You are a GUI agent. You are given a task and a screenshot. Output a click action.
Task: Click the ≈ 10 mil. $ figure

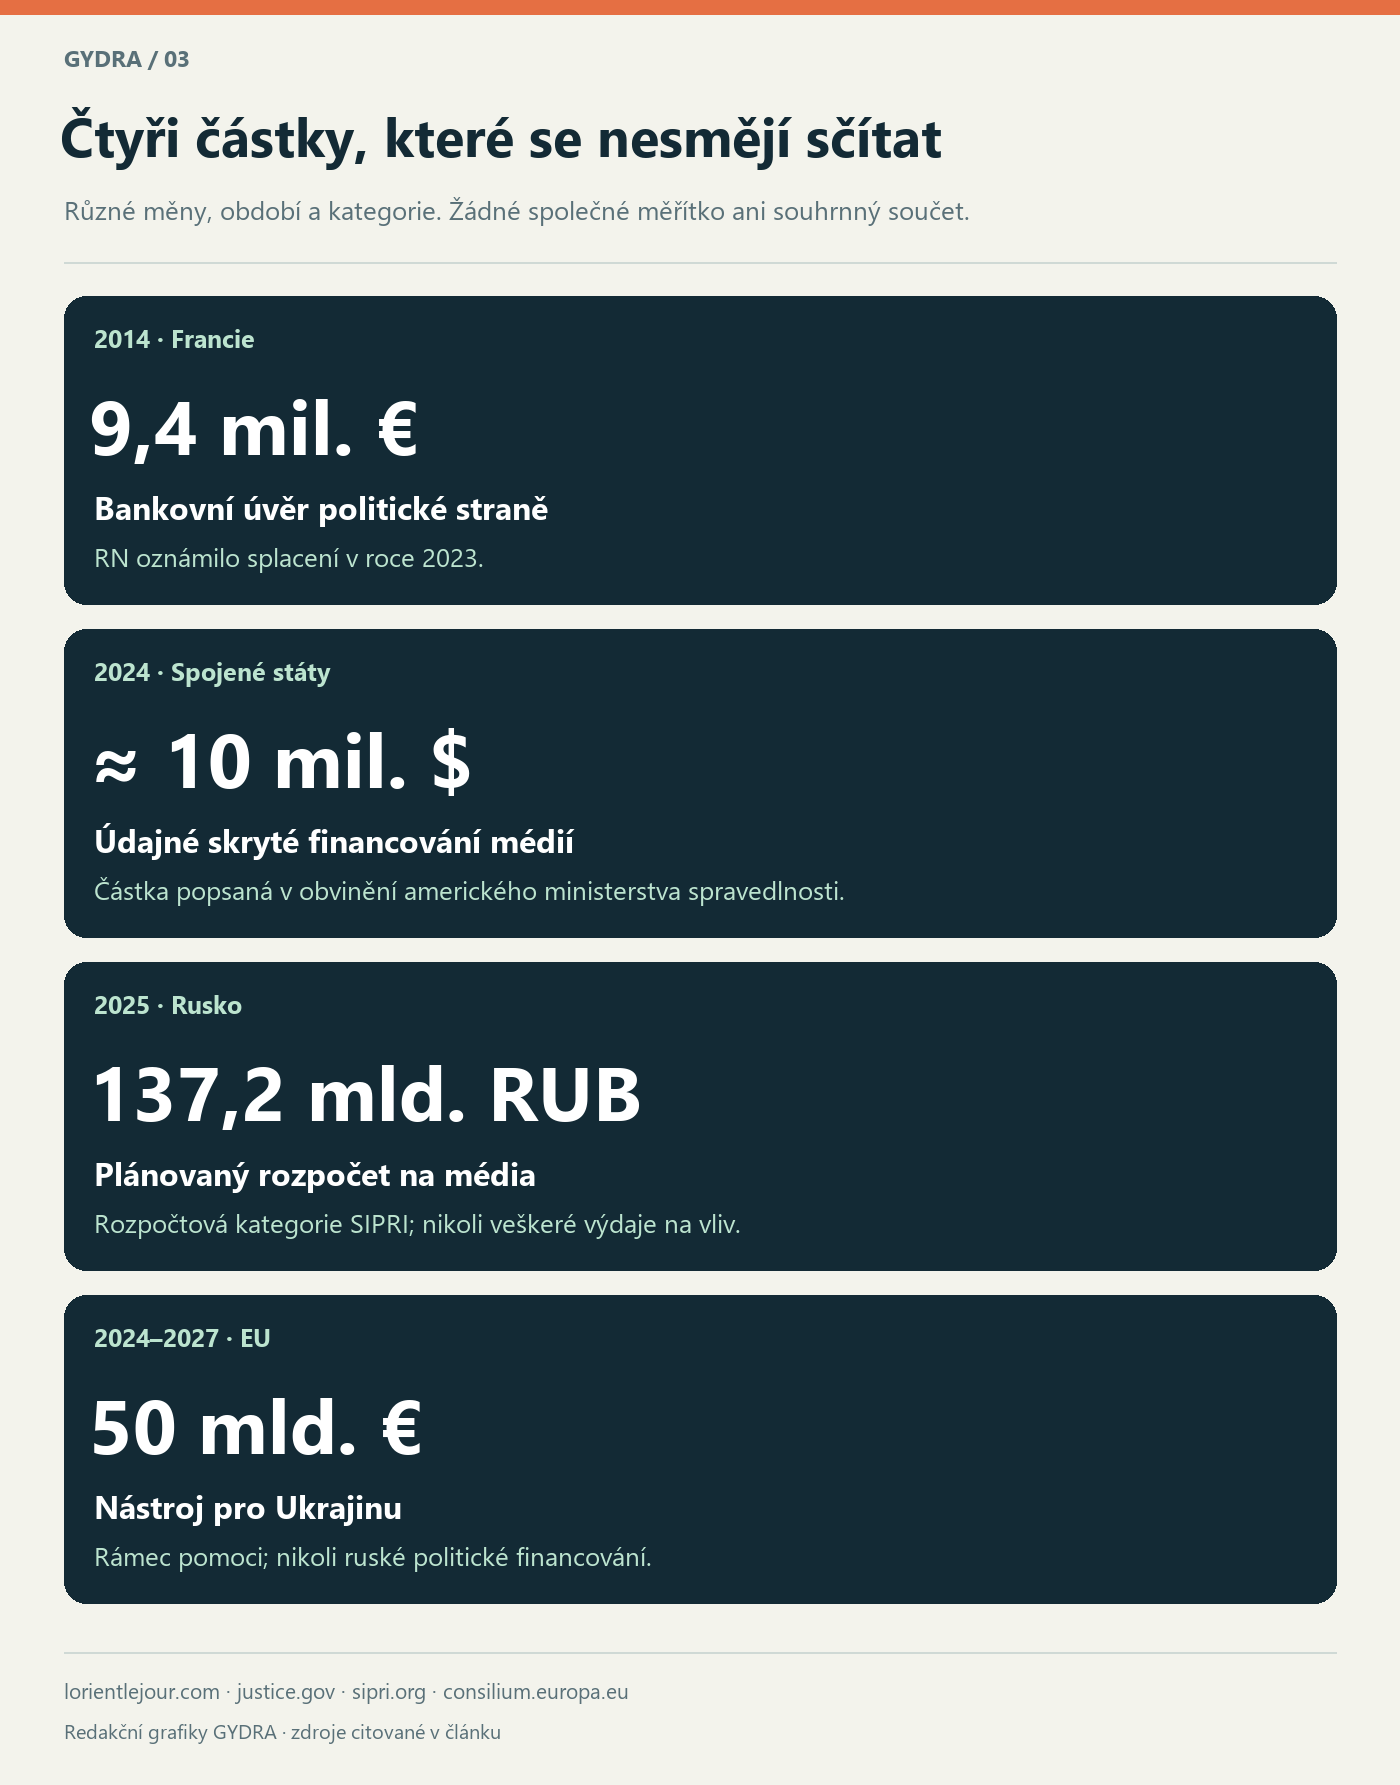tap(282, 762)
